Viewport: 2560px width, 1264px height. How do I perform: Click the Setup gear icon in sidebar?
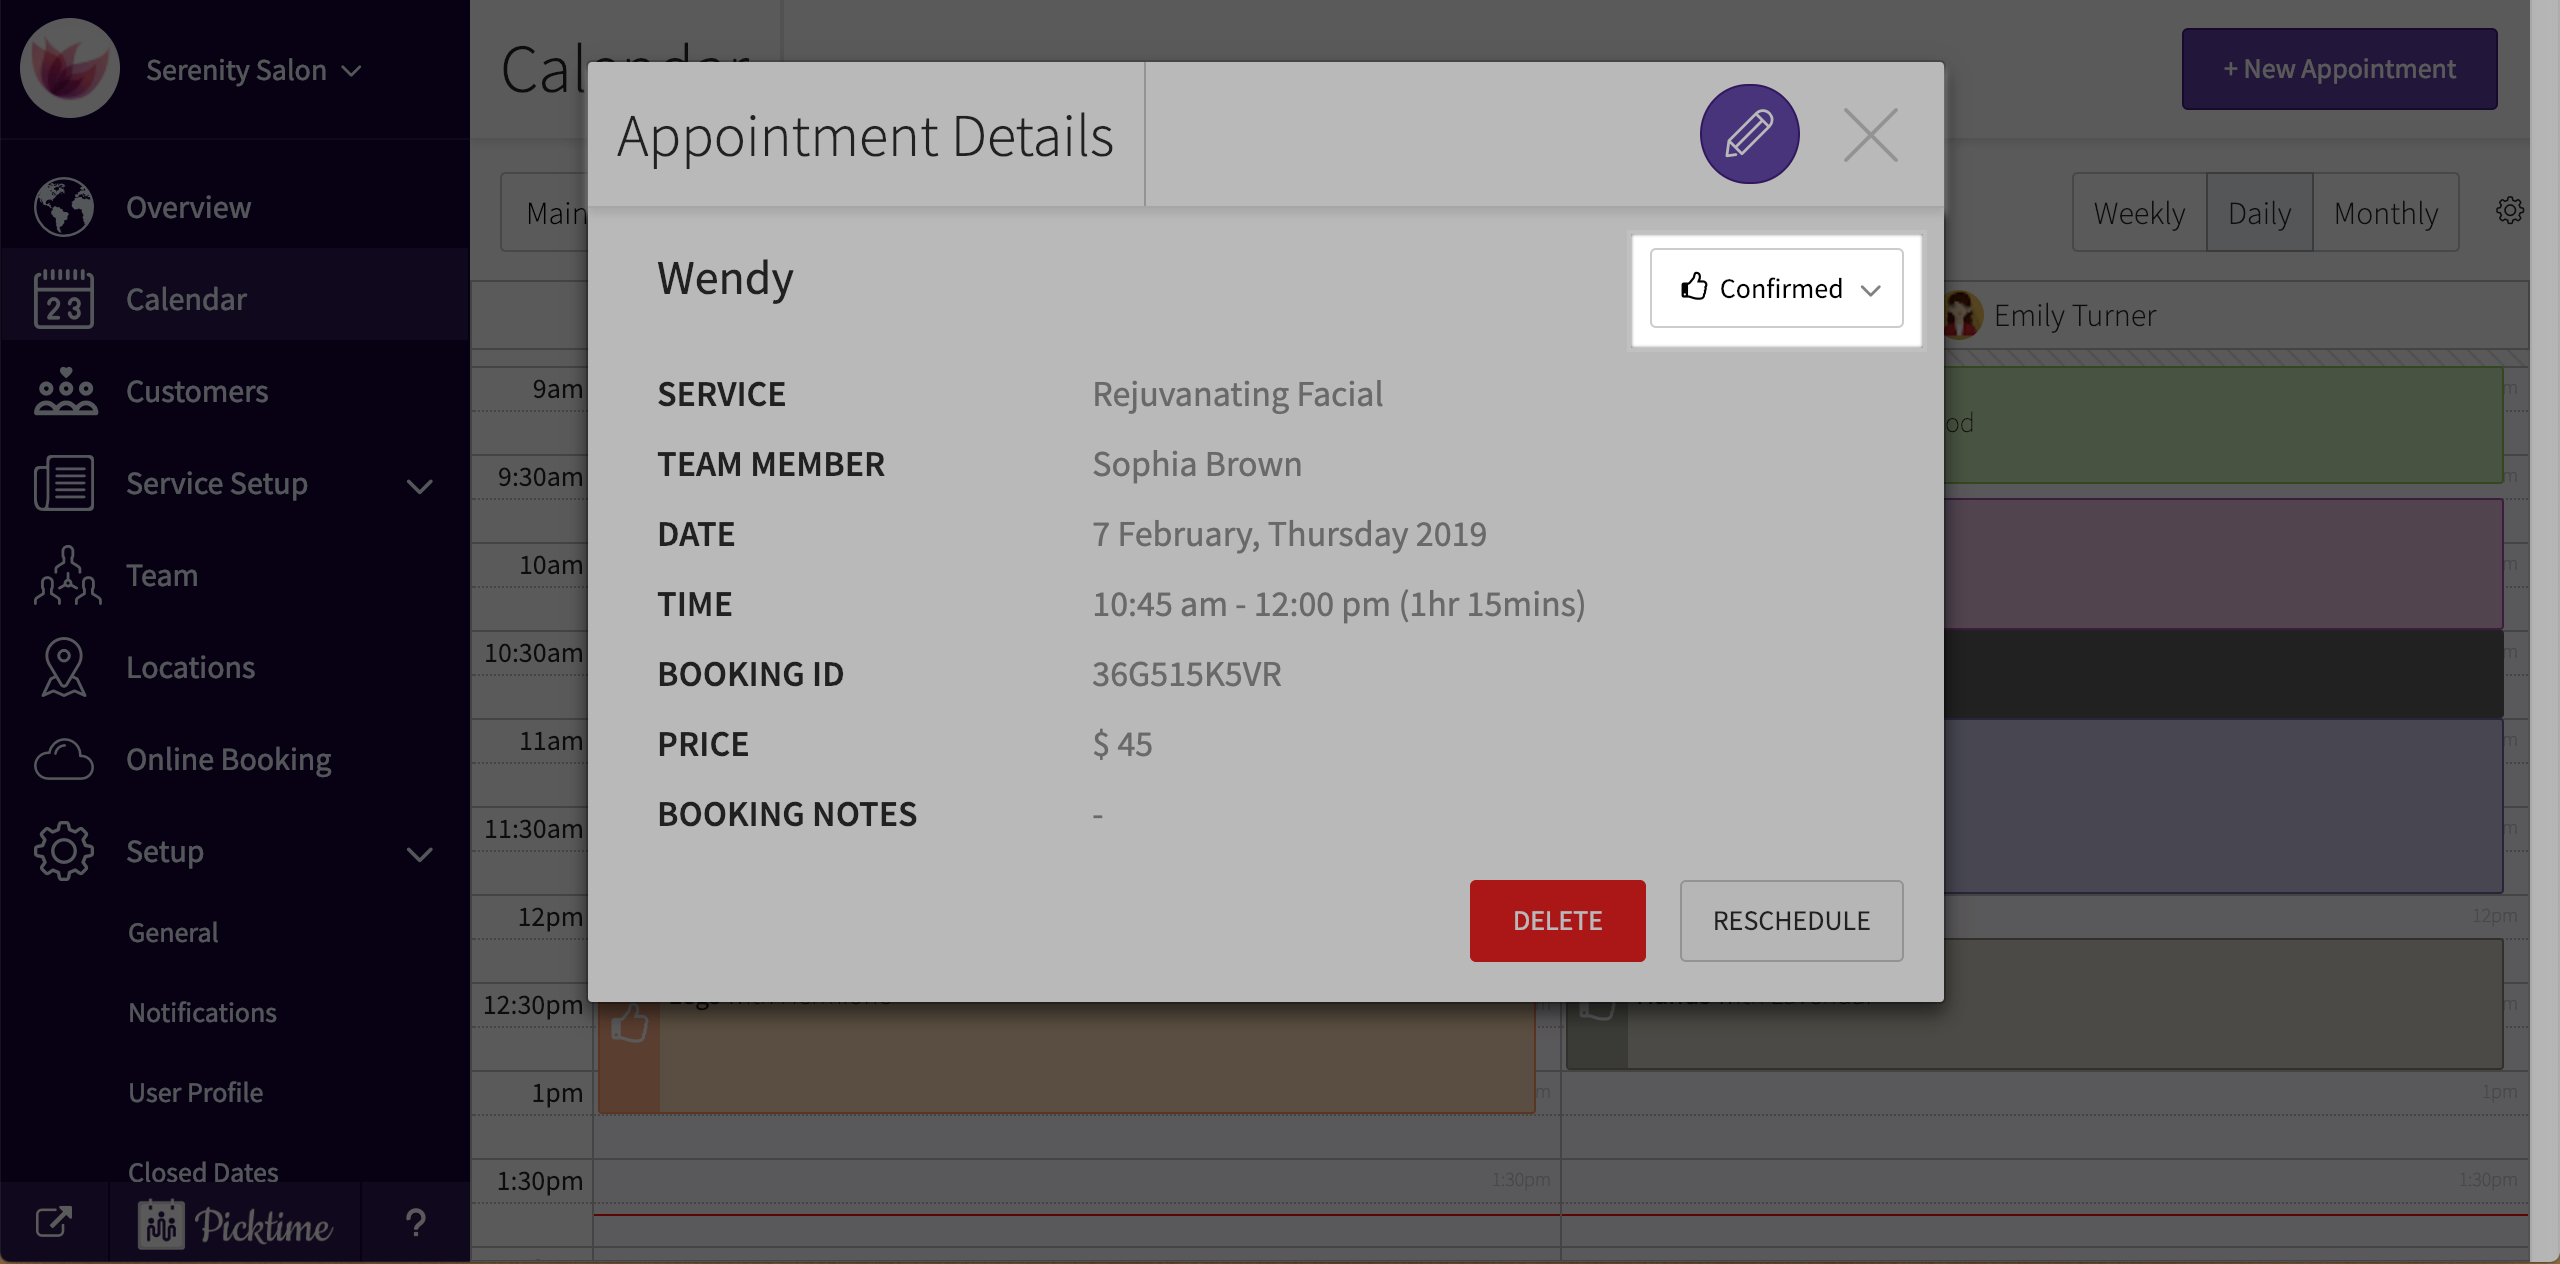pyautogui.click(x=63, y=851)
